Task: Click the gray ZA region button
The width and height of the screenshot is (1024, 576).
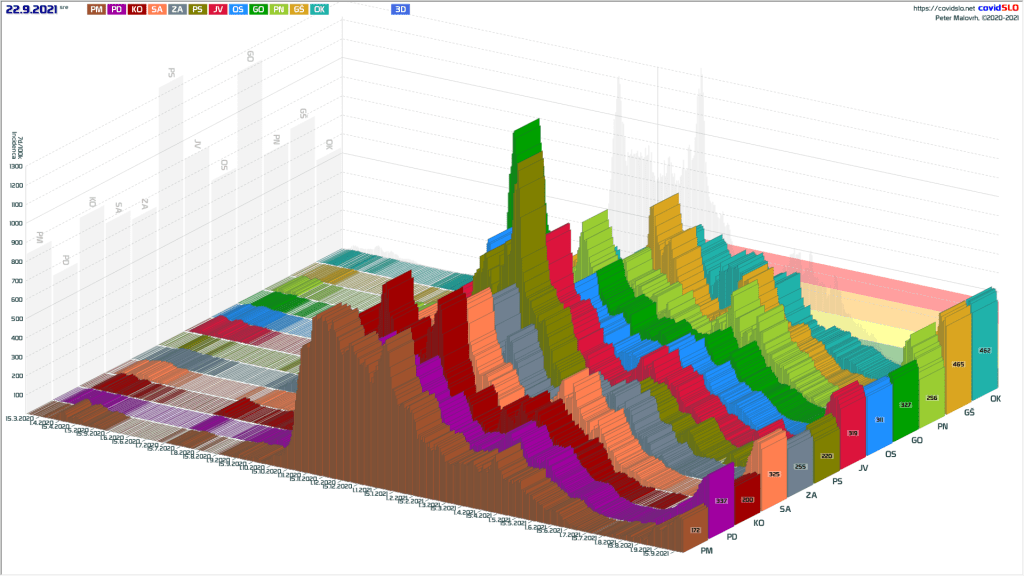Action: tap(177, 9)
